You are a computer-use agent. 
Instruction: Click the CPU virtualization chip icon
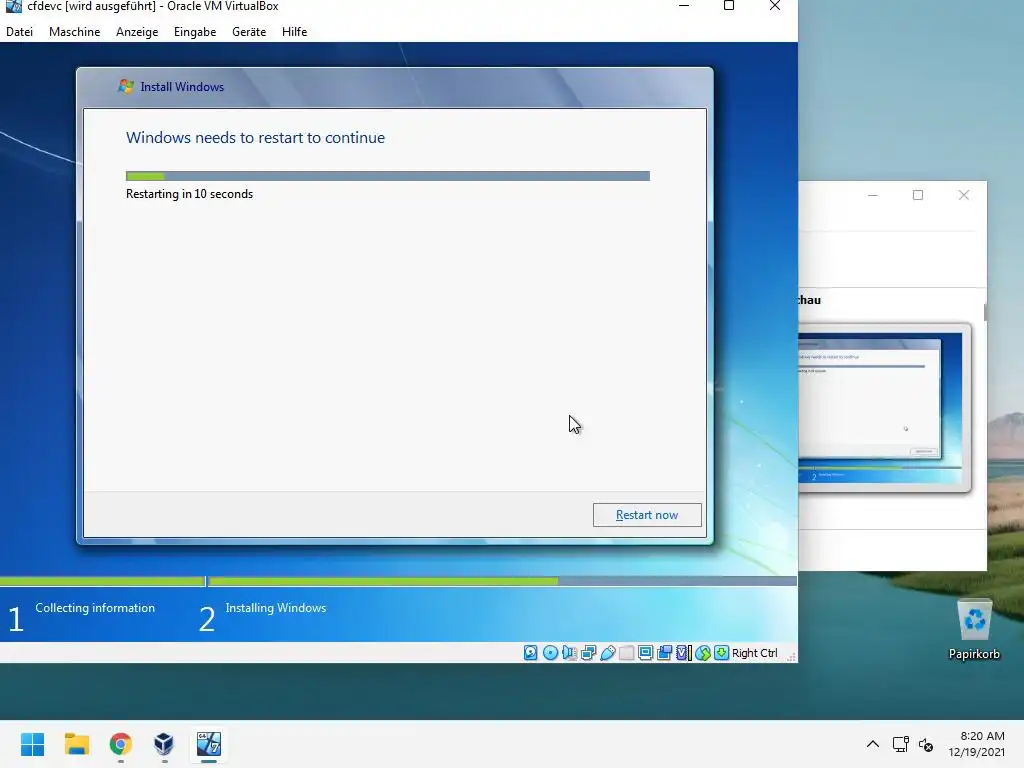click(x=683, y=652)
